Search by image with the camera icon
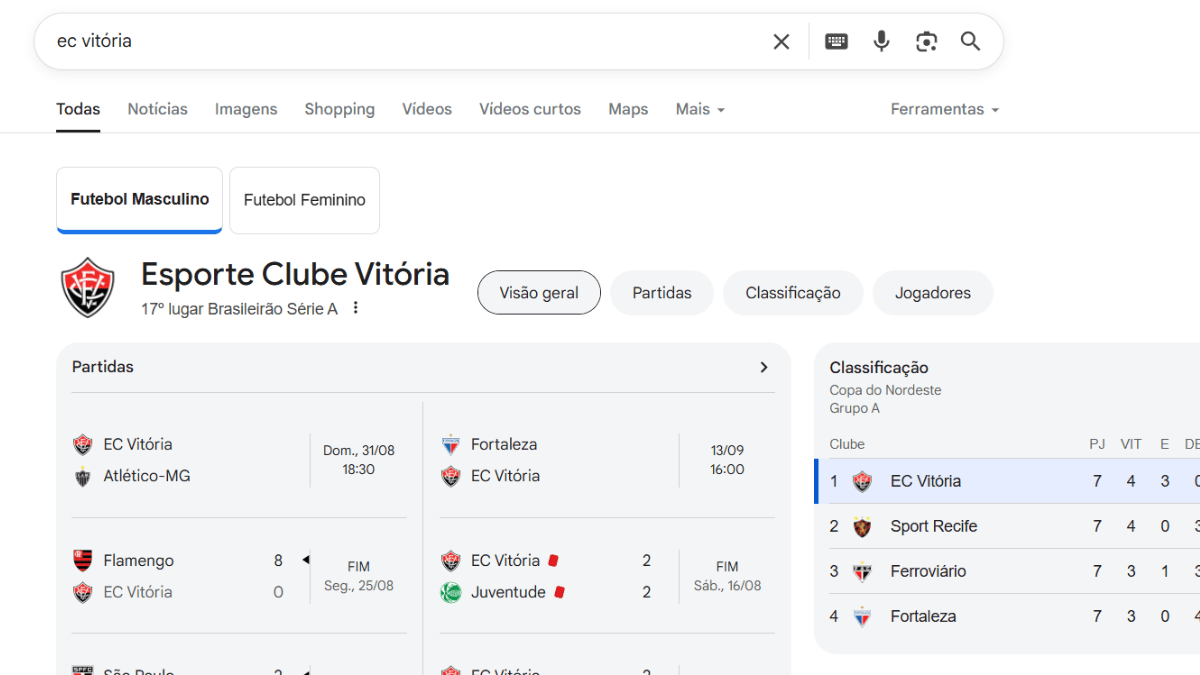 pyautogui.click(x=926, y=41)
